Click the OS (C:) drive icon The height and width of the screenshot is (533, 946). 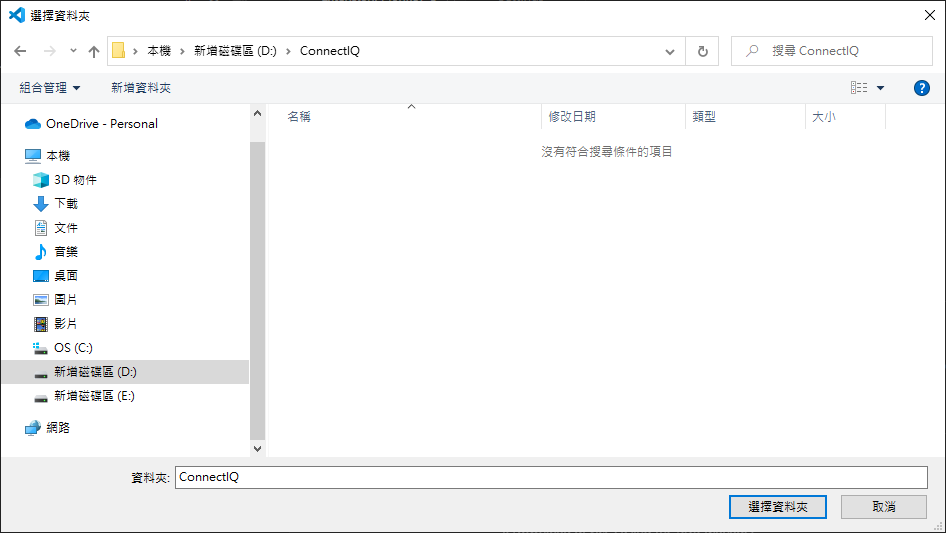pyautogui.click(x=40, y=348)
